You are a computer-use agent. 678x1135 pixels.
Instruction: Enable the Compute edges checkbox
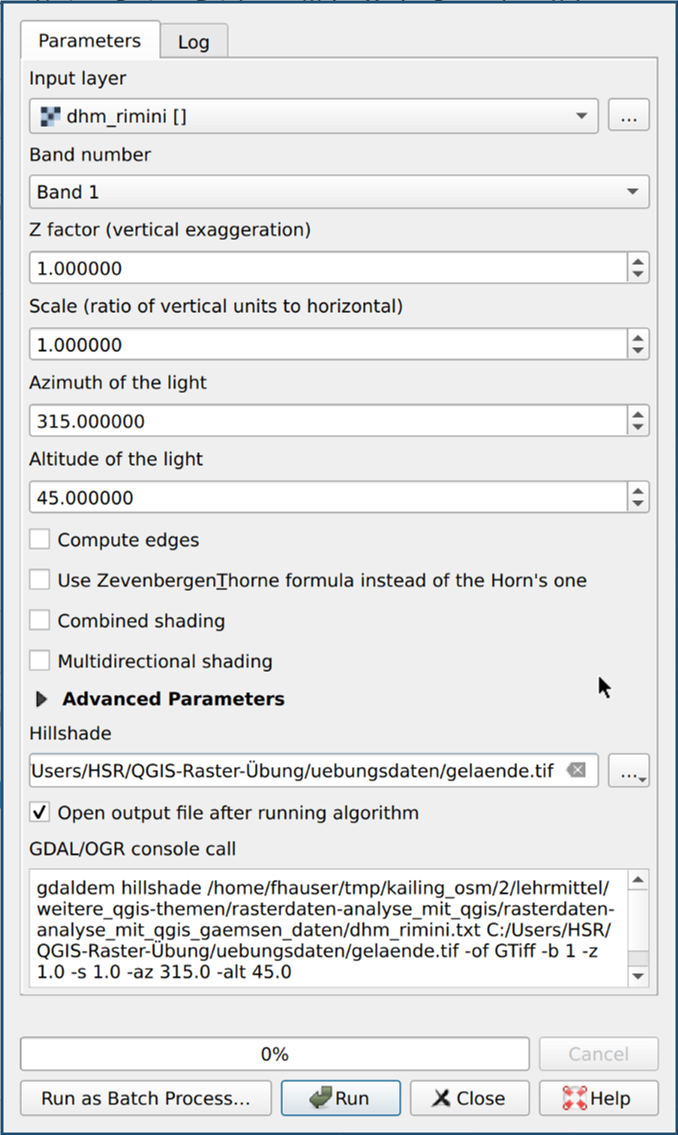(40, 540)
